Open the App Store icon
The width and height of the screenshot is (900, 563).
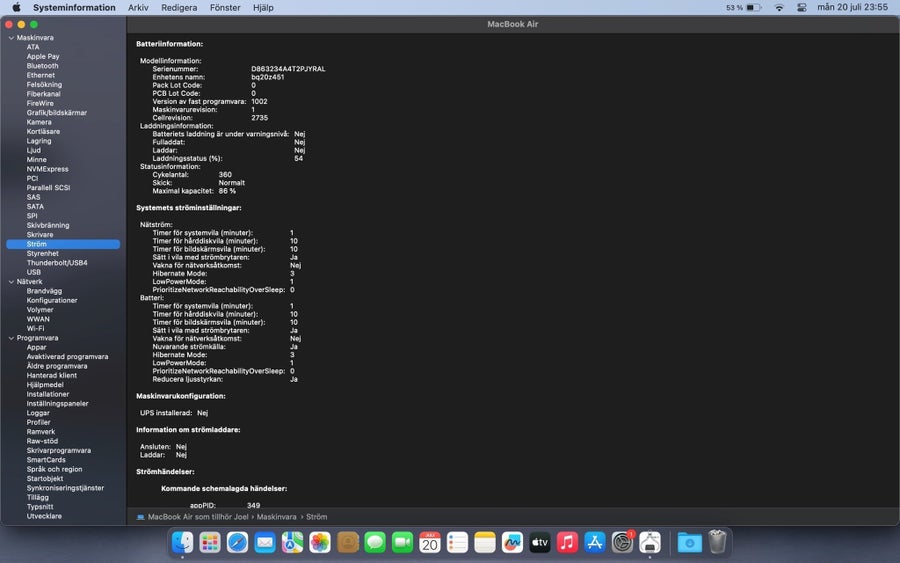tap(595, 542)
